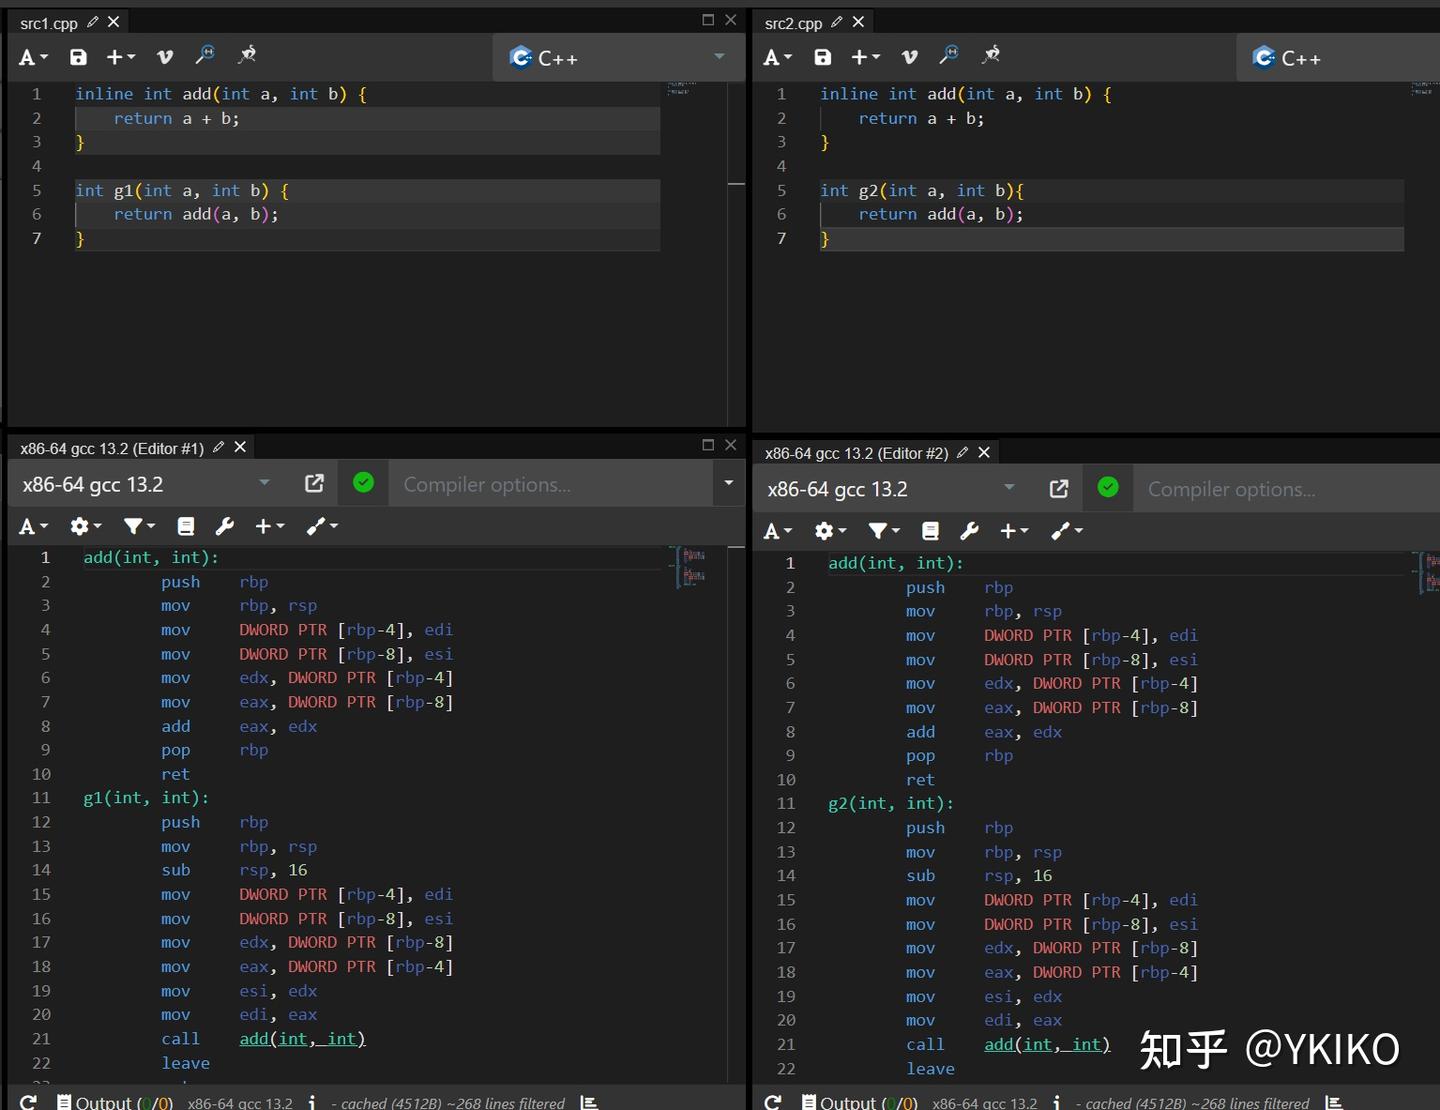This screenshot has height=1110, width=1440.
Task: Open Quick-bench icon in src2.cpp toolbar
Action: (990, 55)
